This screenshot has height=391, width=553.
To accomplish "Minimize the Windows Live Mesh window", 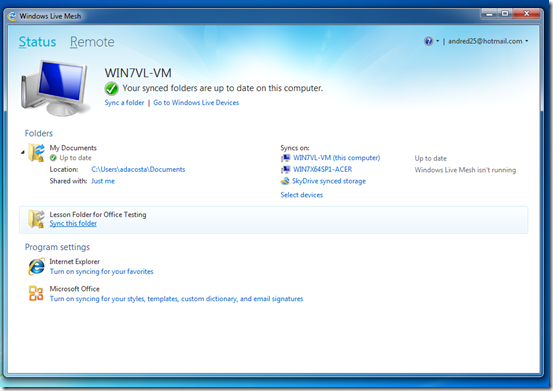I will tap(489, 14).
